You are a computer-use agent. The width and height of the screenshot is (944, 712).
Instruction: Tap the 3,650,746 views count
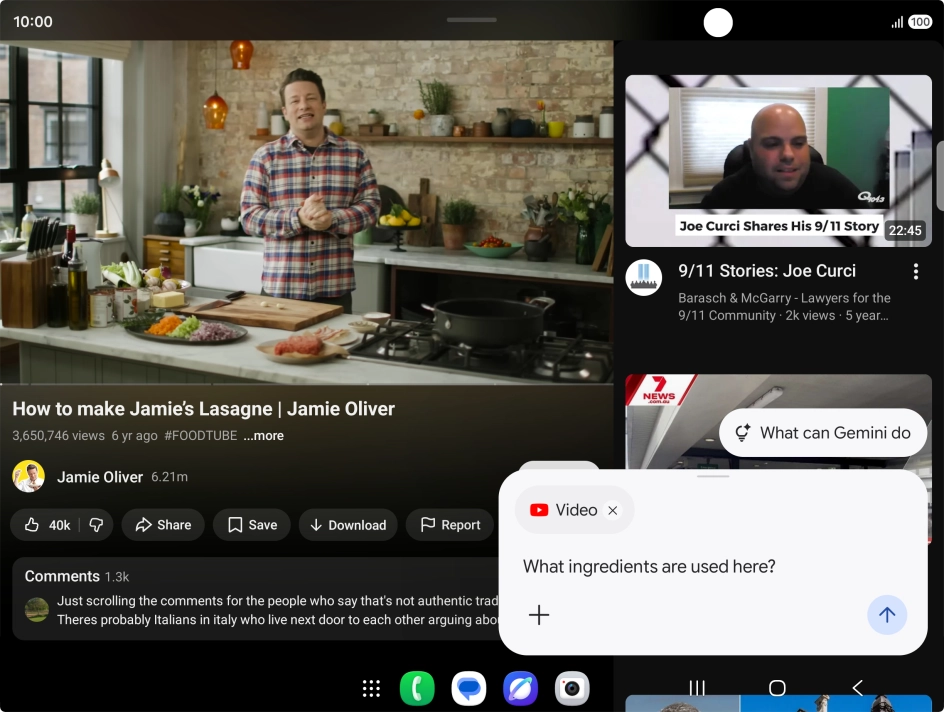[x=58, y=436]
